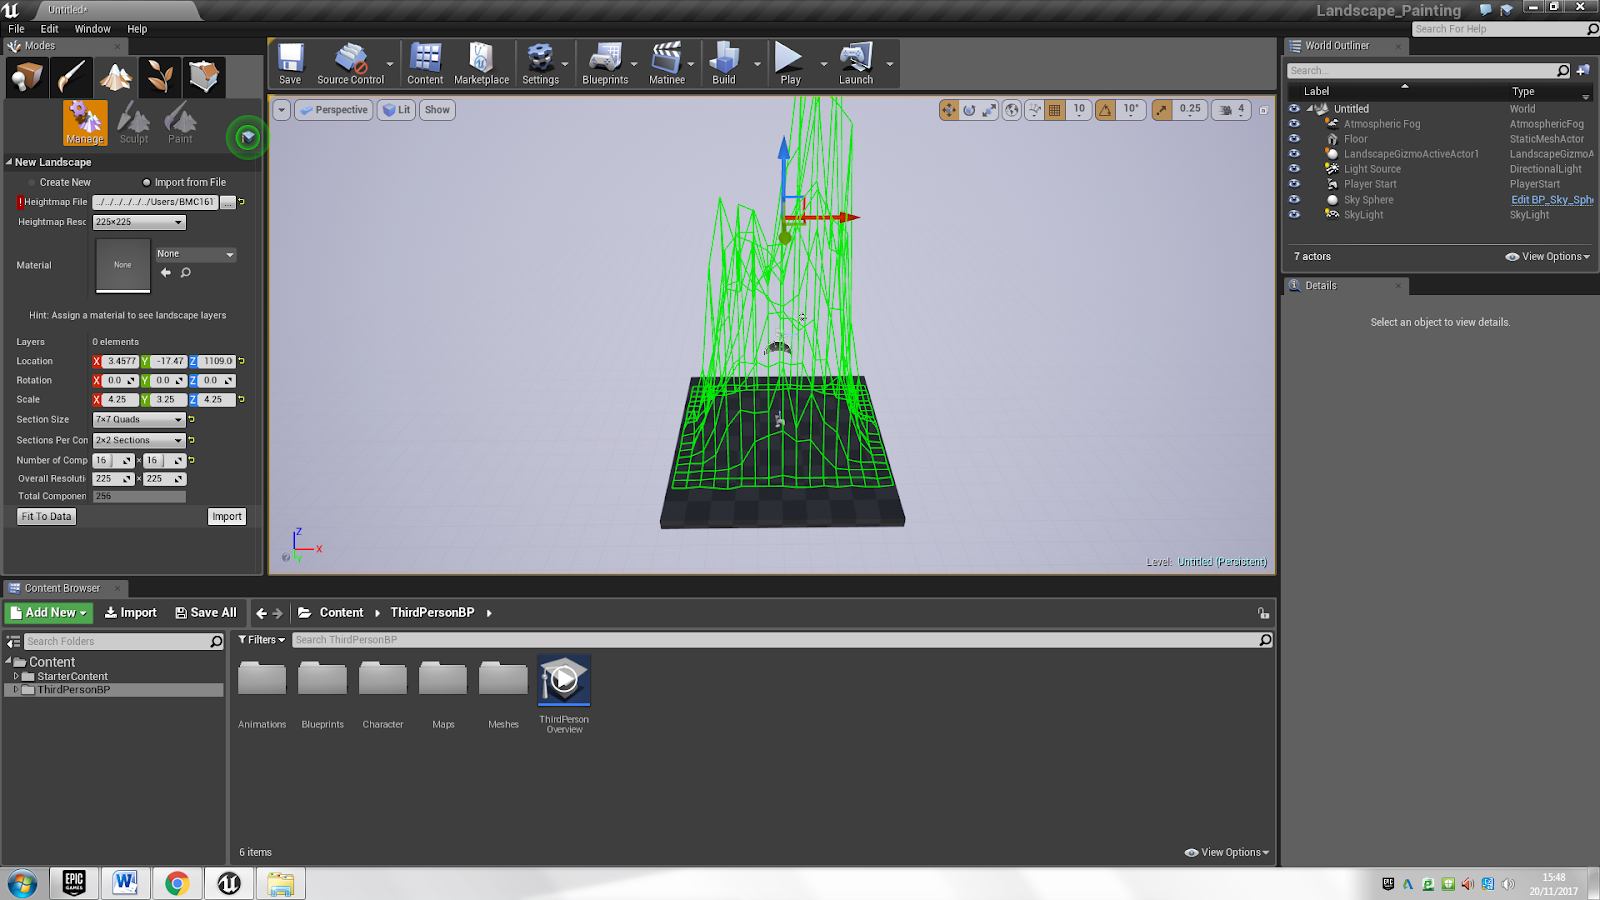The height and width of the screenshot is (900, 1600).
Task: Open the Help menu
Action: tap(137, 29)
